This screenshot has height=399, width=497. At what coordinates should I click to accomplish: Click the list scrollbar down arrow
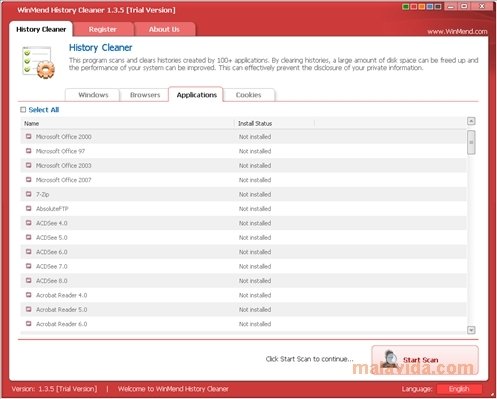pyautogui.click(x=471, y=330)
